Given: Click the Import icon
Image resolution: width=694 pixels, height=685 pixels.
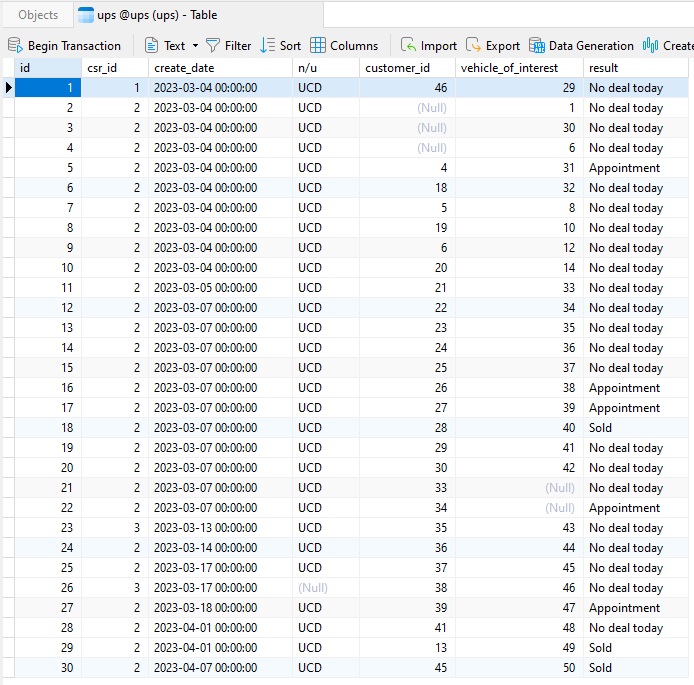Looking at the screenshot, I should pyautogui.click(x=408, y=45).
